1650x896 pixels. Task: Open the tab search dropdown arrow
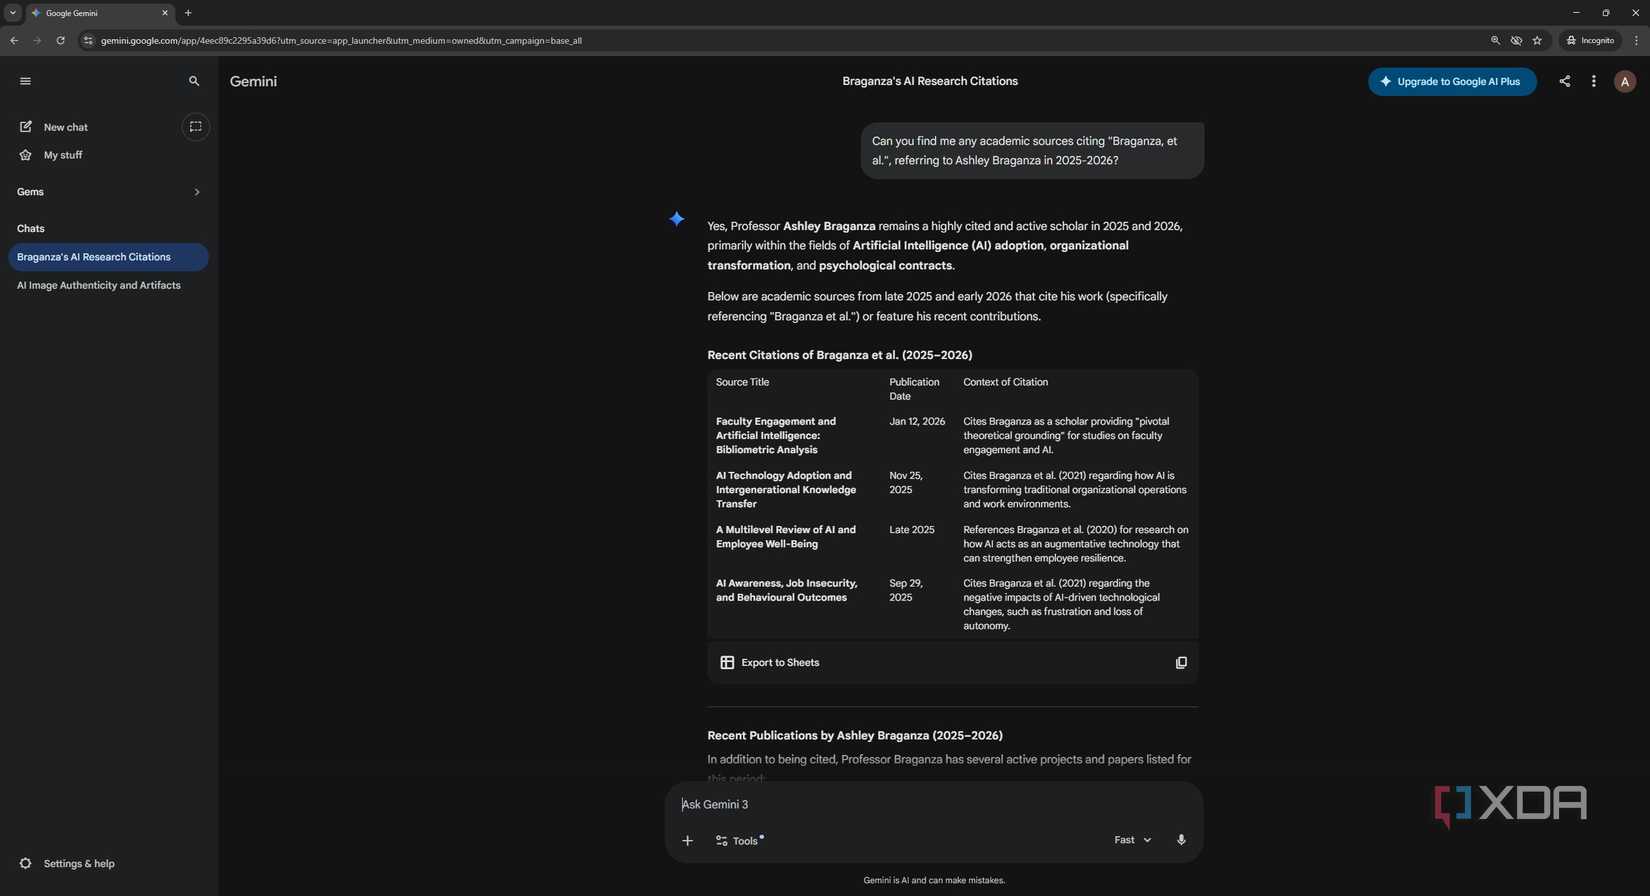(x=12, y=13)
